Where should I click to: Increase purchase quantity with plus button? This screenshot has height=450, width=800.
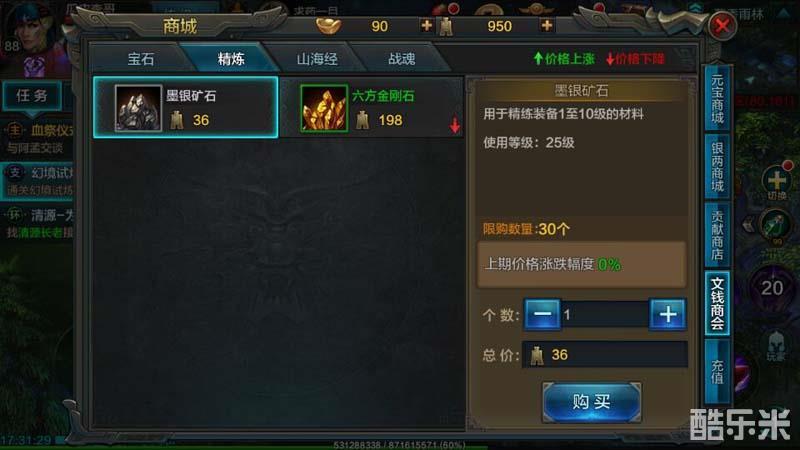click(668, 314)
